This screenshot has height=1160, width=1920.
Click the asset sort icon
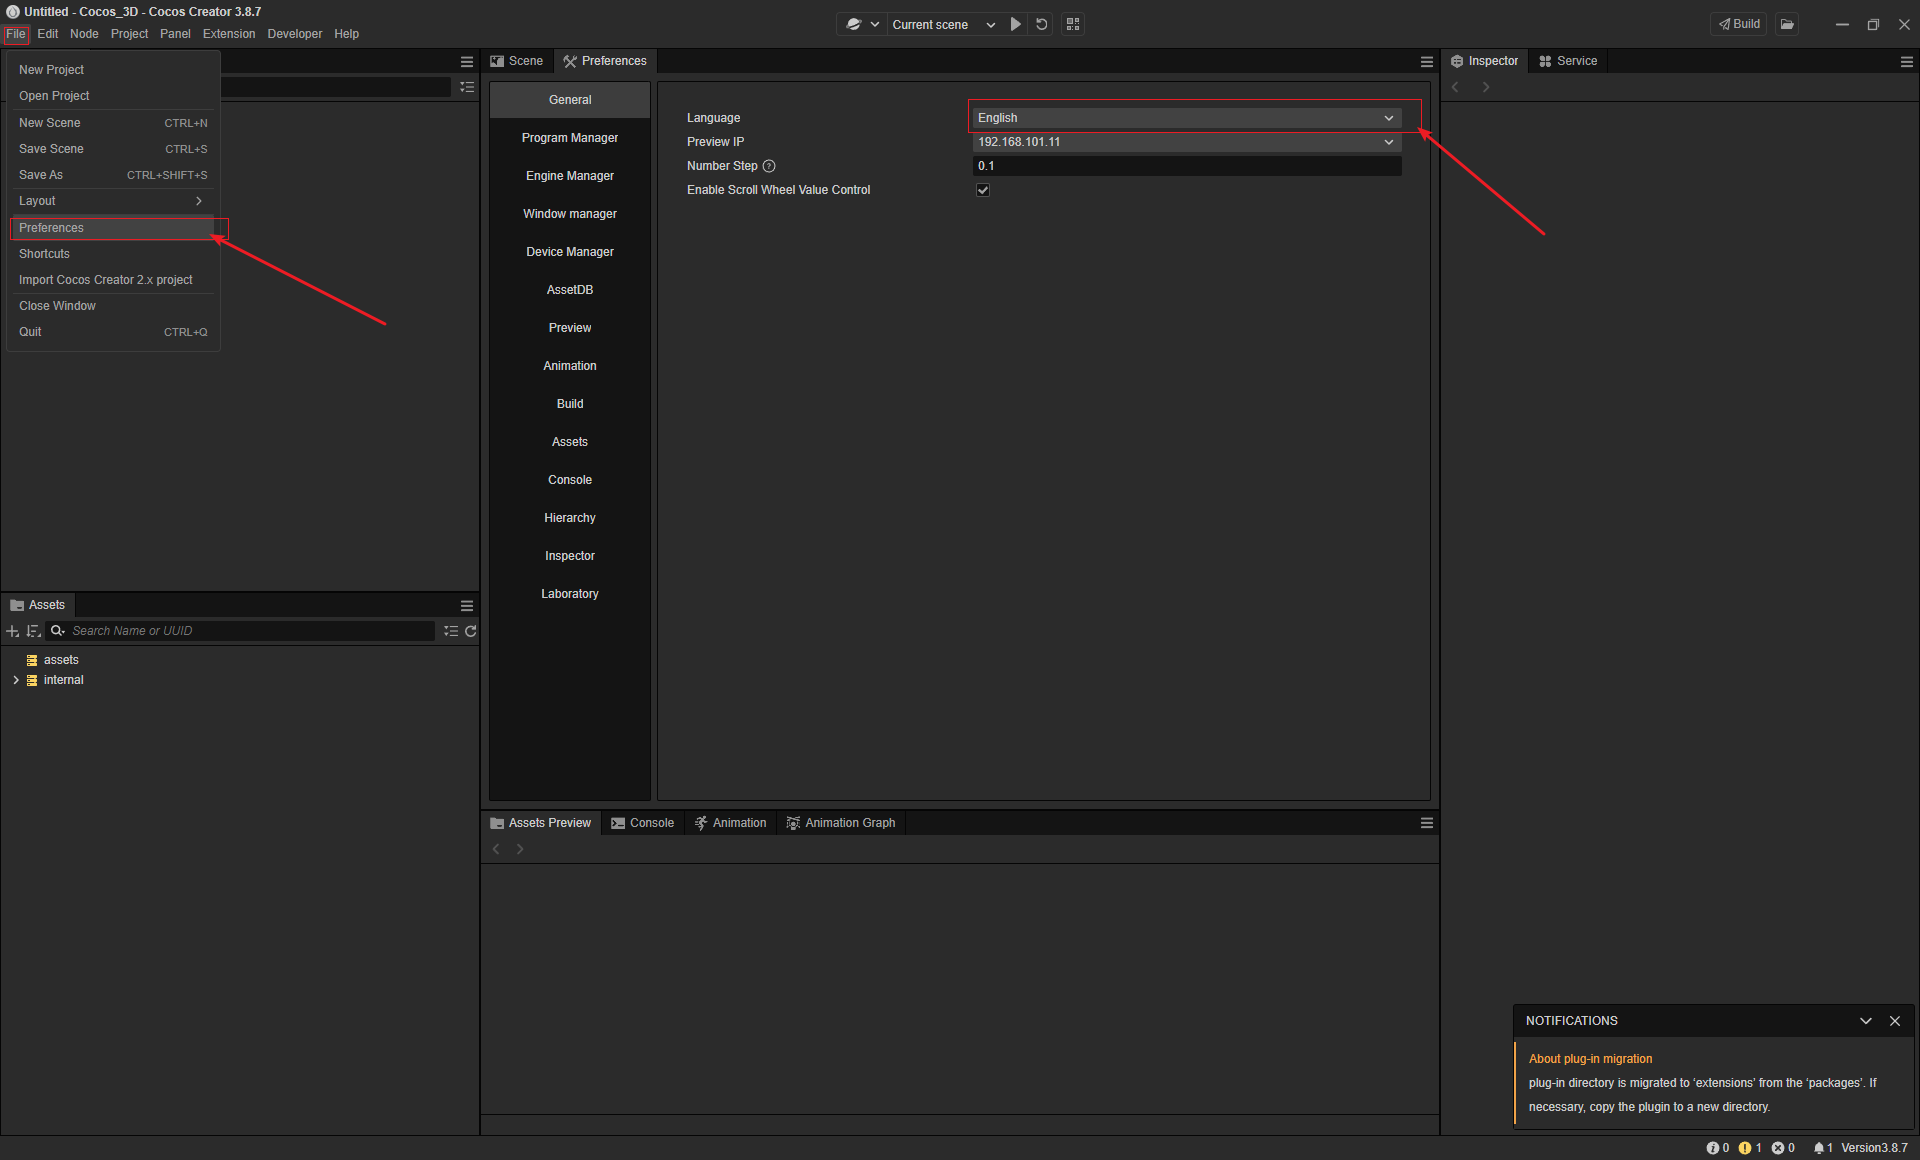(33, 631)
